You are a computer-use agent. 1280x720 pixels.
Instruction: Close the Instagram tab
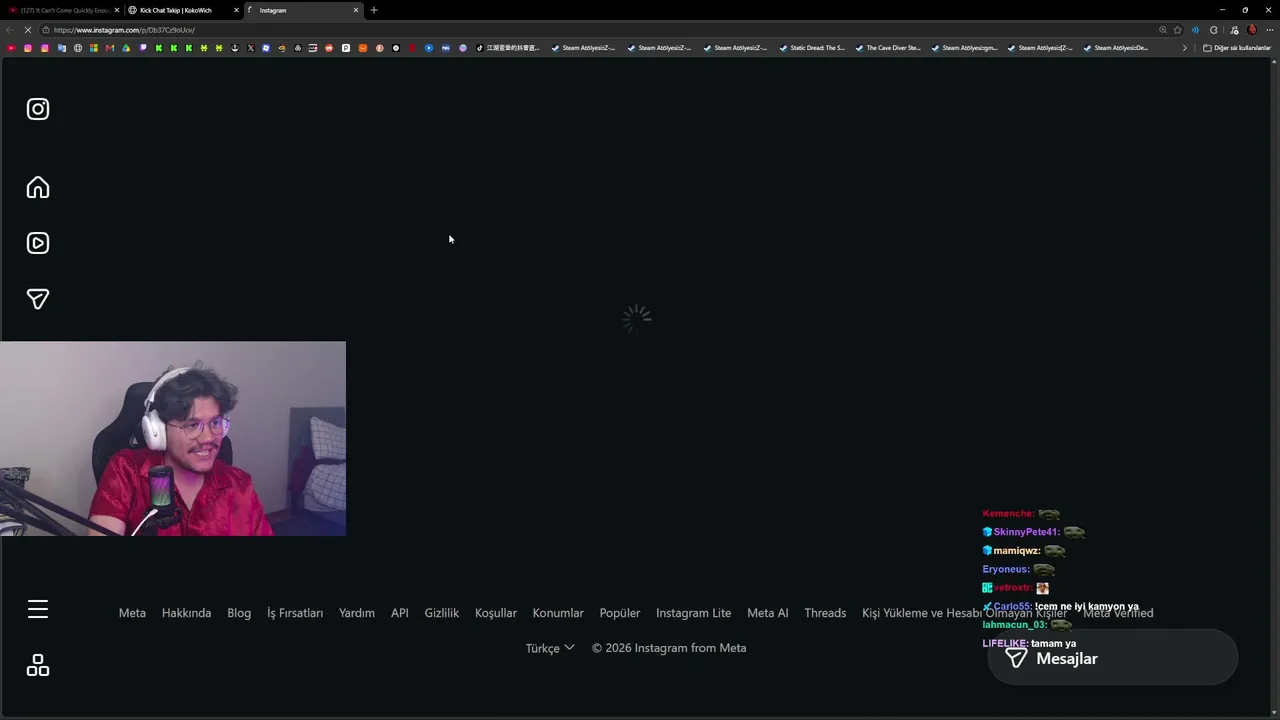(x=355, y=10)
